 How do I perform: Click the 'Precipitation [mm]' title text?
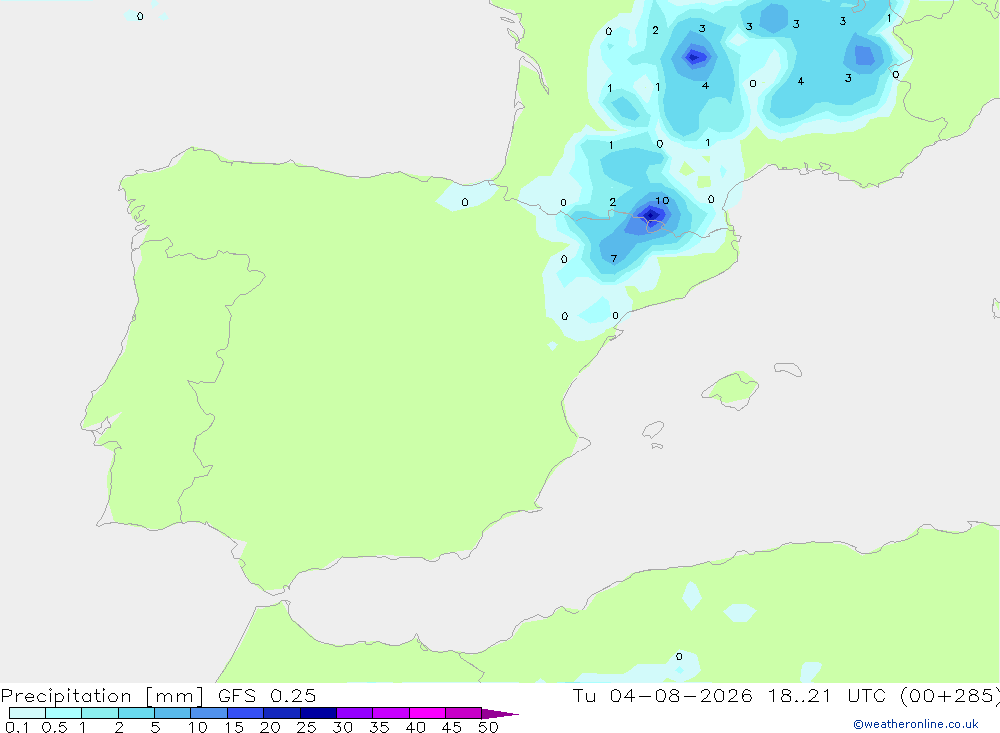click(x=102, y=696)
